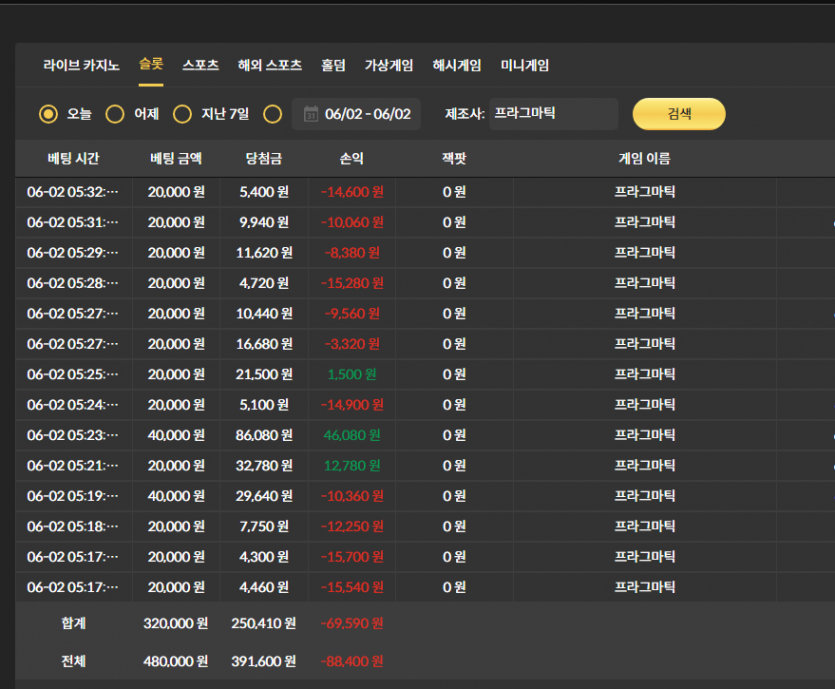The height and width of the screenshot is (689, 835).
Task: Click the 250,410 원 subtotal winnings
Action: tap(264, 623)
